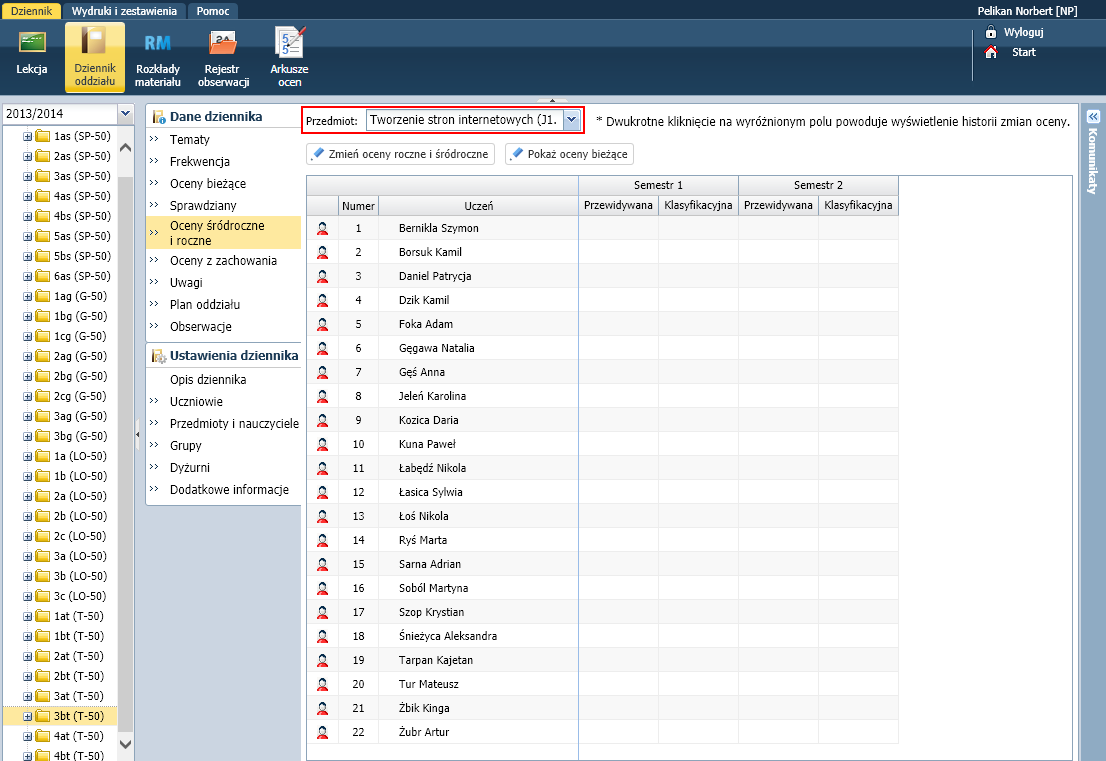This screenshot has height=761, width=1106.
Task: Open the school year 2013/2014 dropdown
Action: (125, 114)
